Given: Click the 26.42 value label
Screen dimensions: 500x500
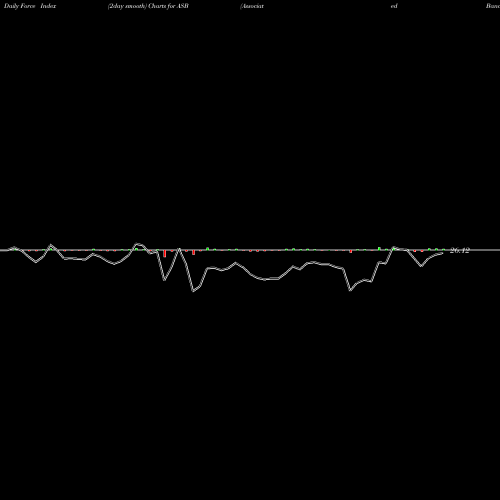Looking at the screenshot, I should [460, 250].
